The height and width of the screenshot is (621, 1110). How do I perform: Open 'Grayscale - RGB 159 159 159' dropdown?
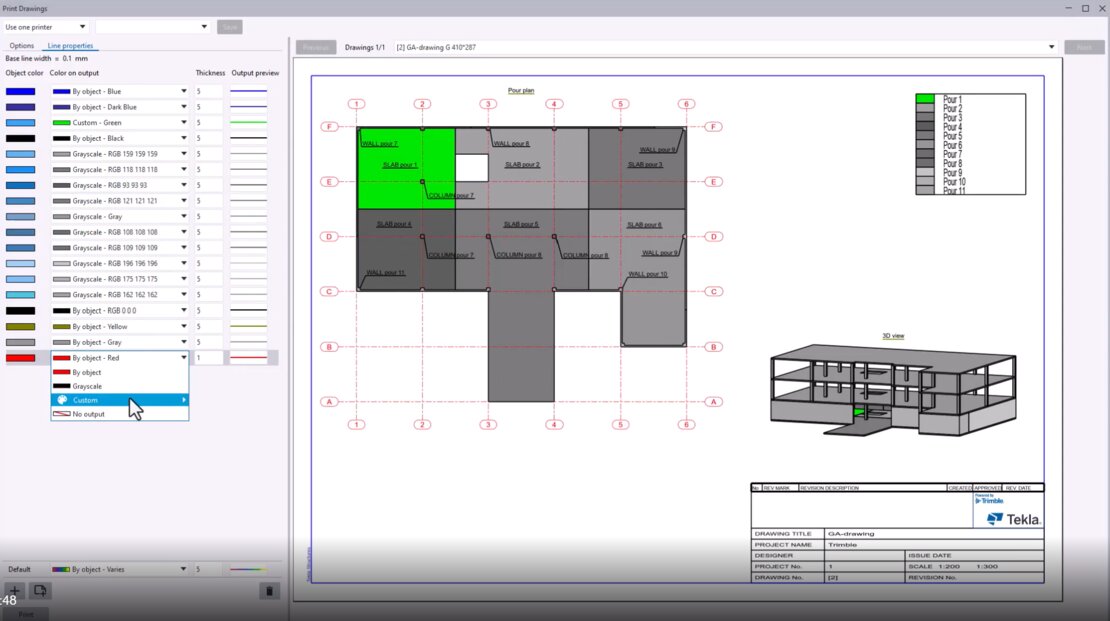[183, 154]
